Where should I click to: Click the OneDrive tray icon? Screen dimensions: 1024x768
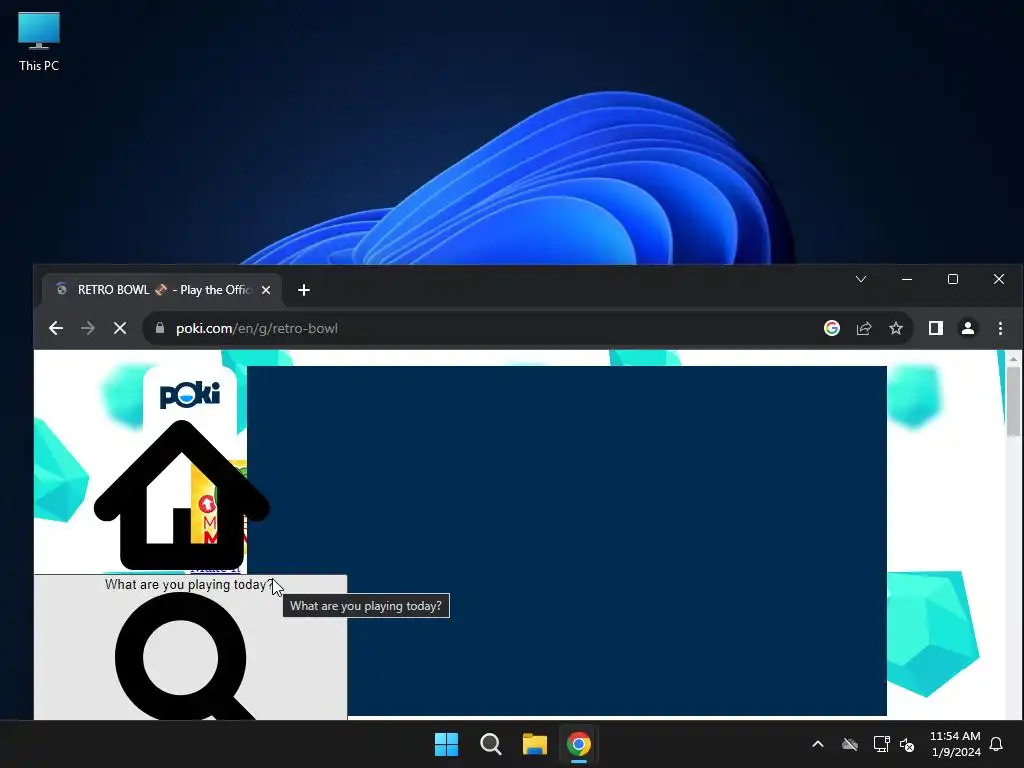click(850, 744)
